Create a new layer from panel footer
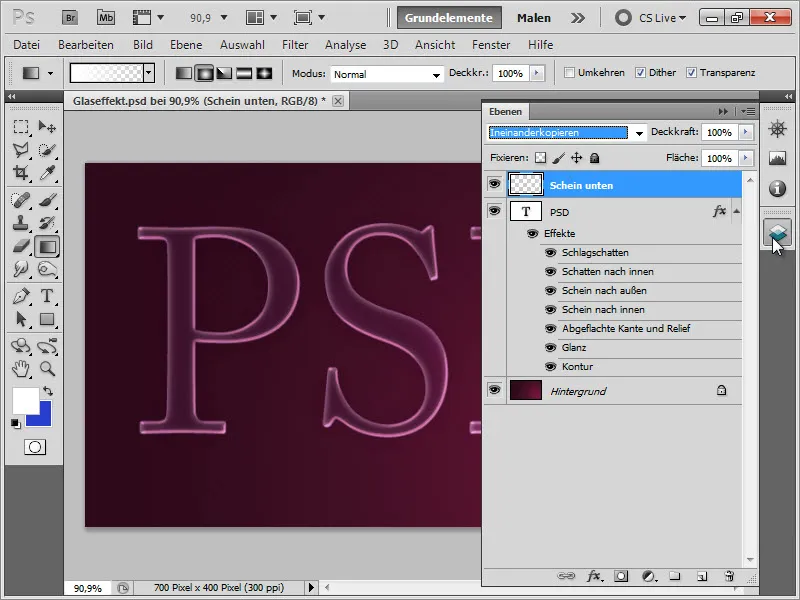This screenshot has width=800, height=600. tap(702, 576)
